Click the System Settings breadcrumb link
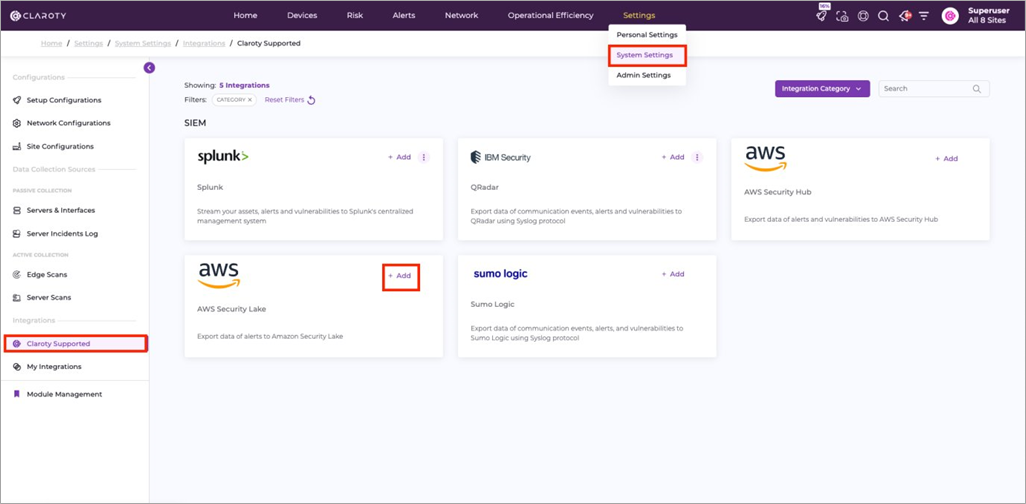1026x504 pixels. 143,44
